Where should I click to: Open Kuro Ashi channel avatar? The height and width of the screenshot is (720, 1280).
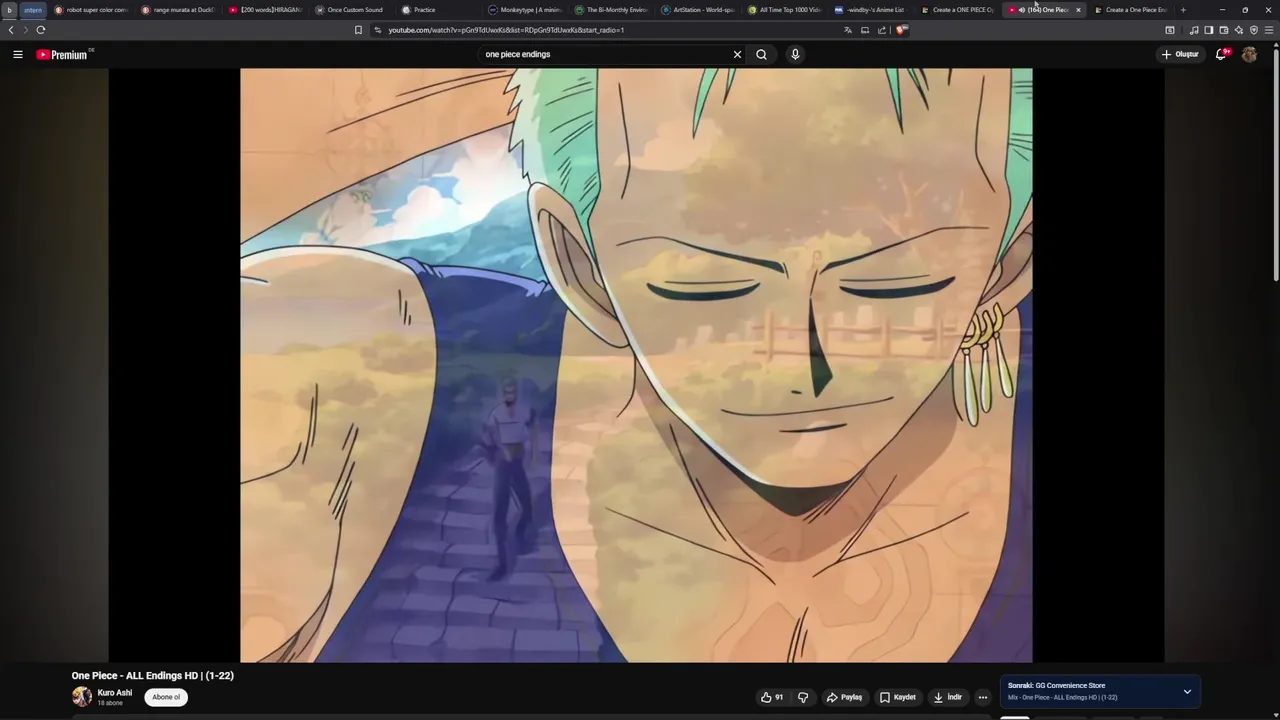click(x=82, y=697)
